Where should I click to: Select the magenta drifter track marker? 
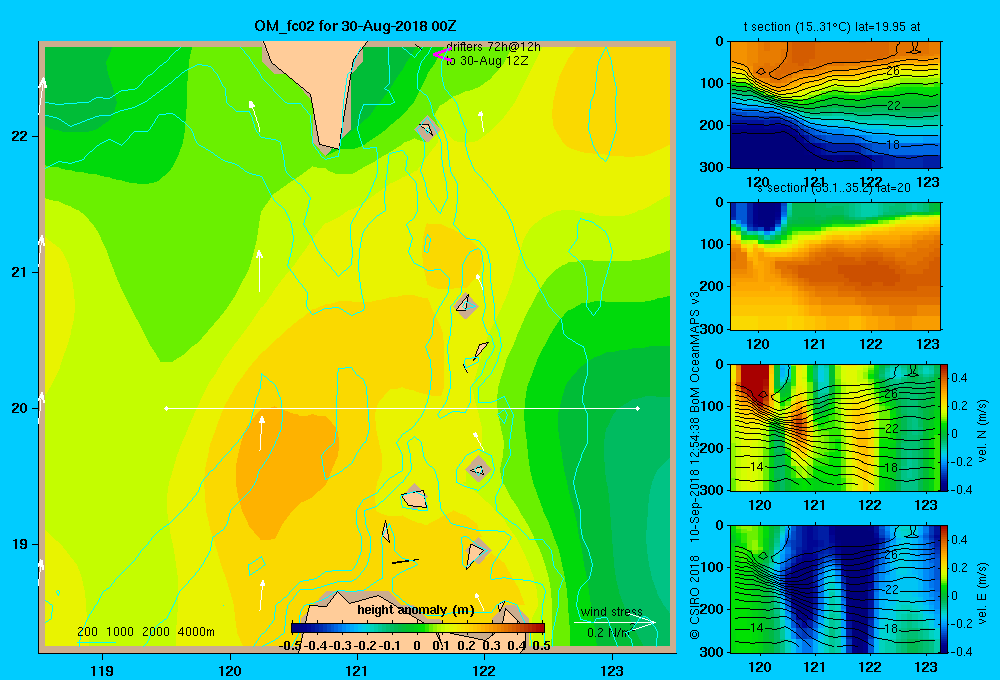(442, 55)
